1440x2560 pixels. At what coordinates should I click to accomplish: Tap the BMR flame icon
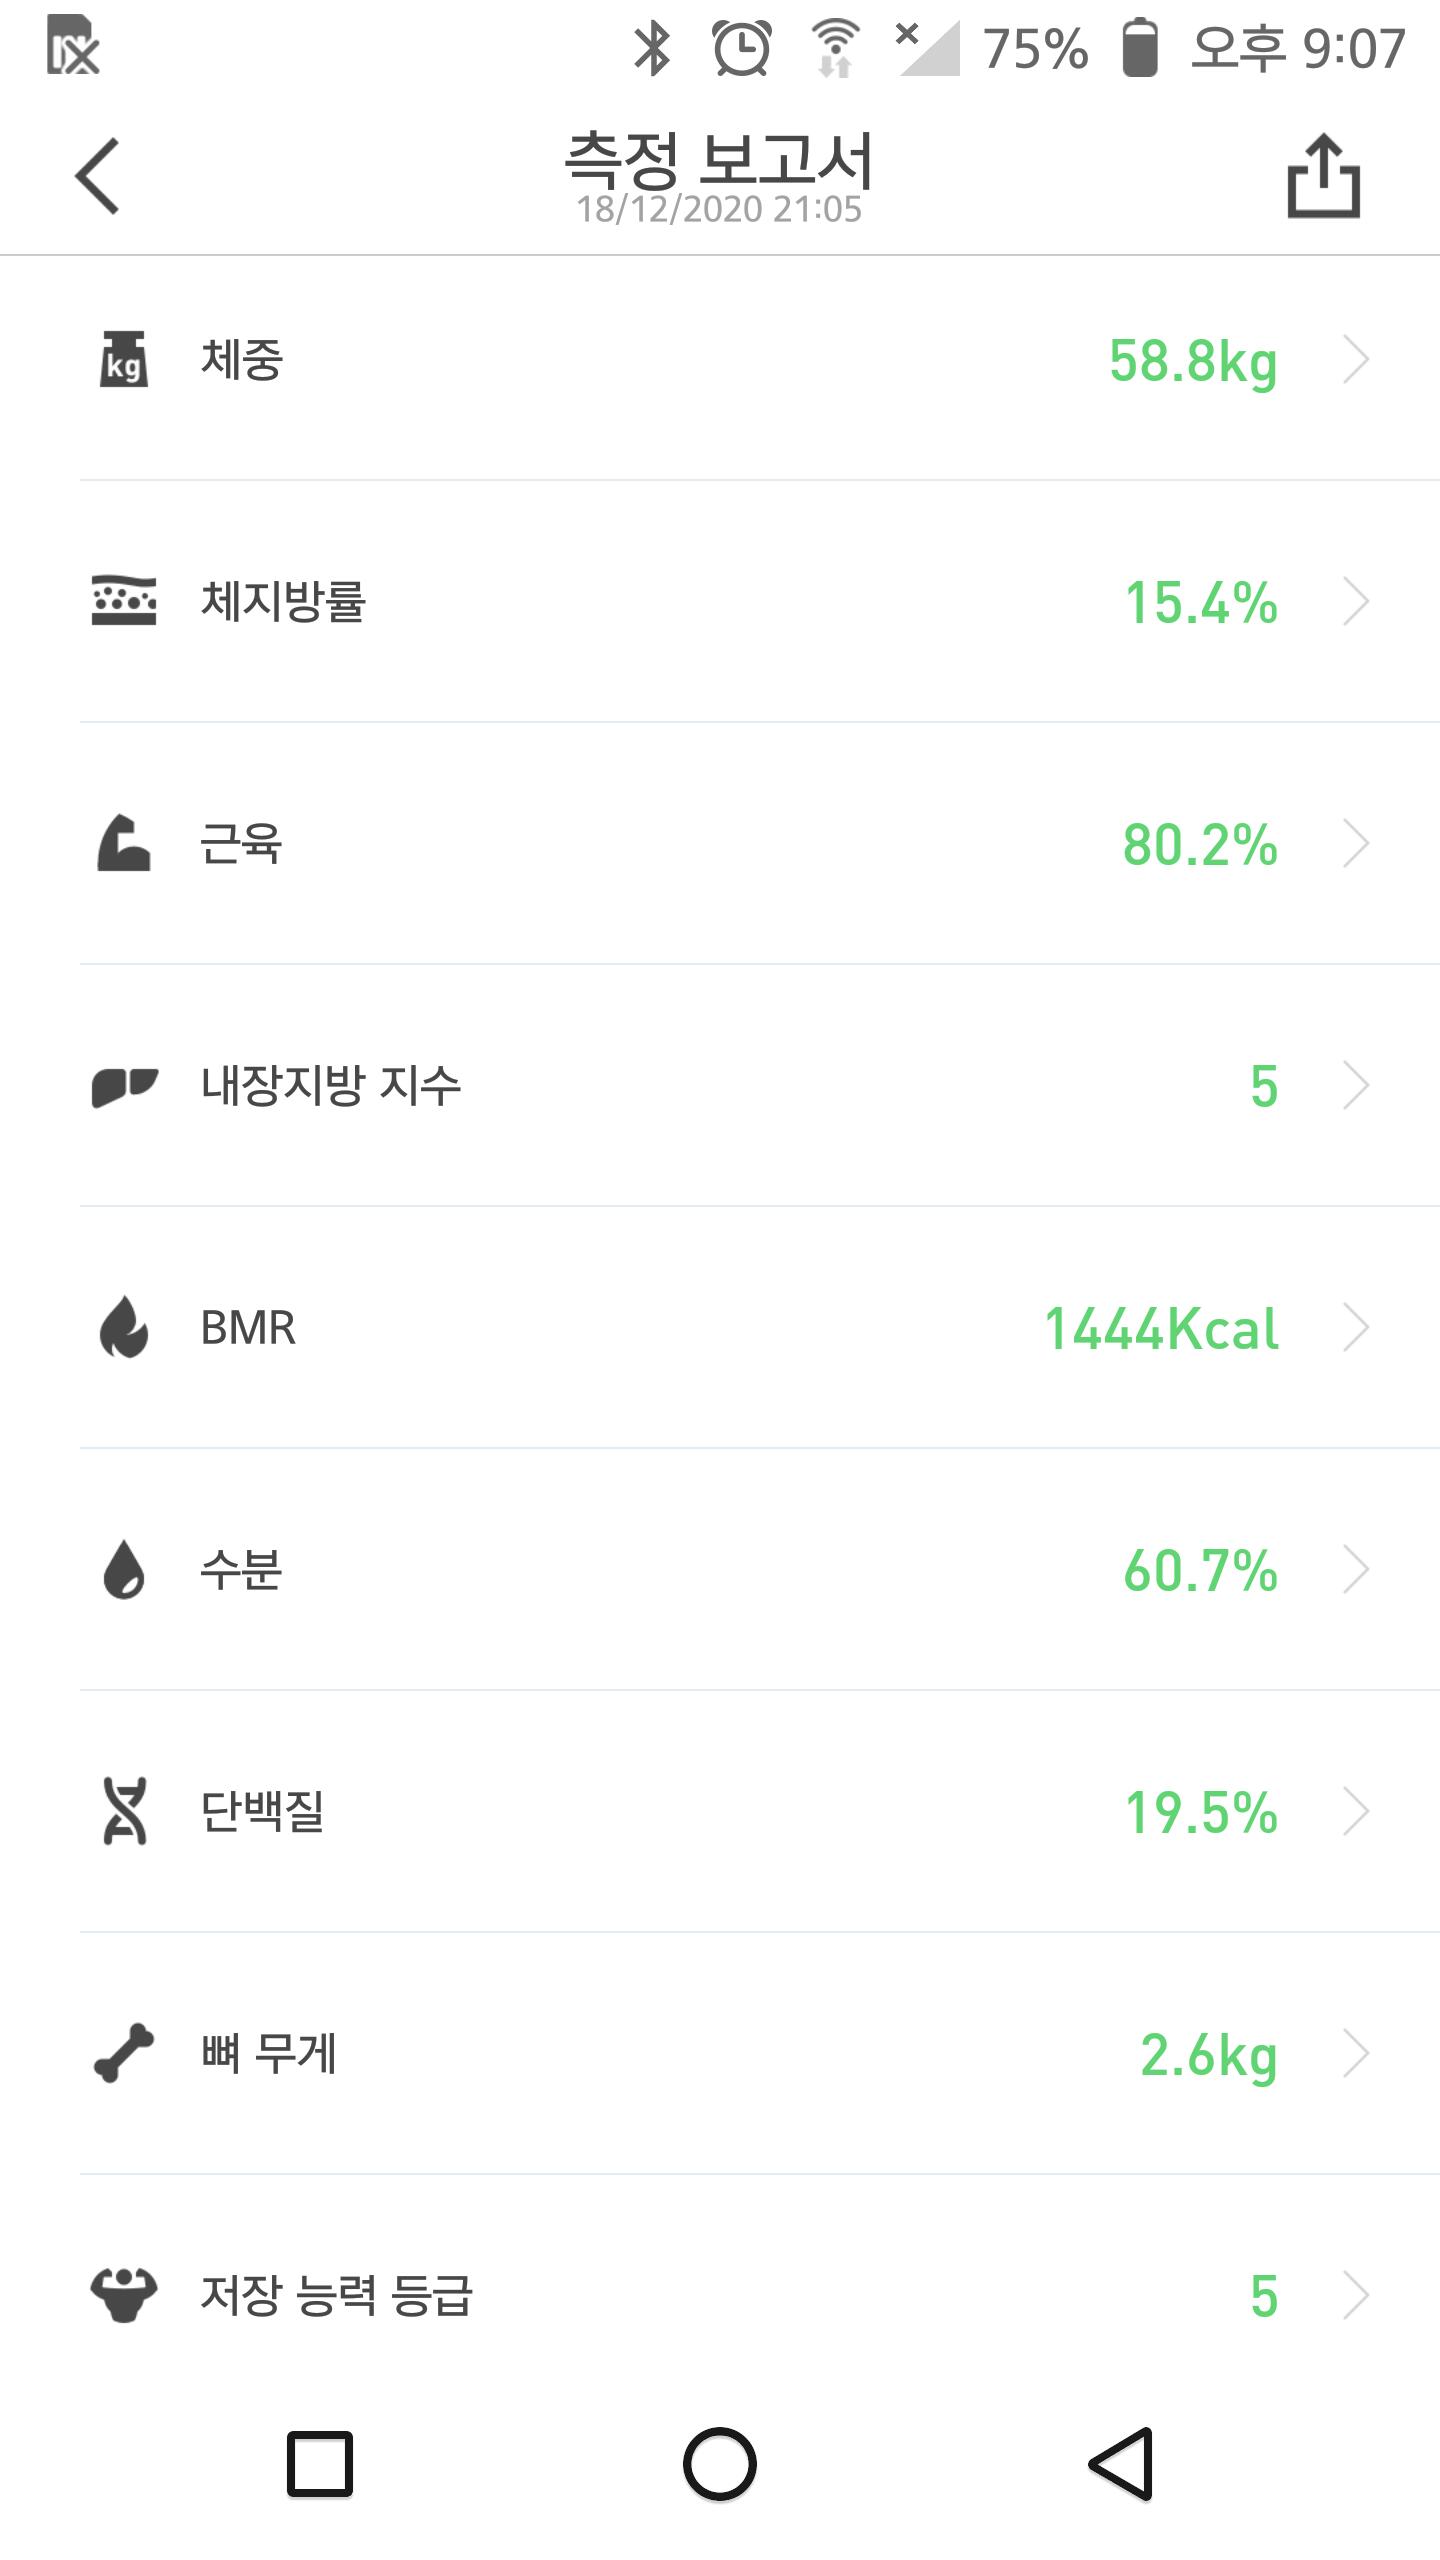tap(124, 1327)
